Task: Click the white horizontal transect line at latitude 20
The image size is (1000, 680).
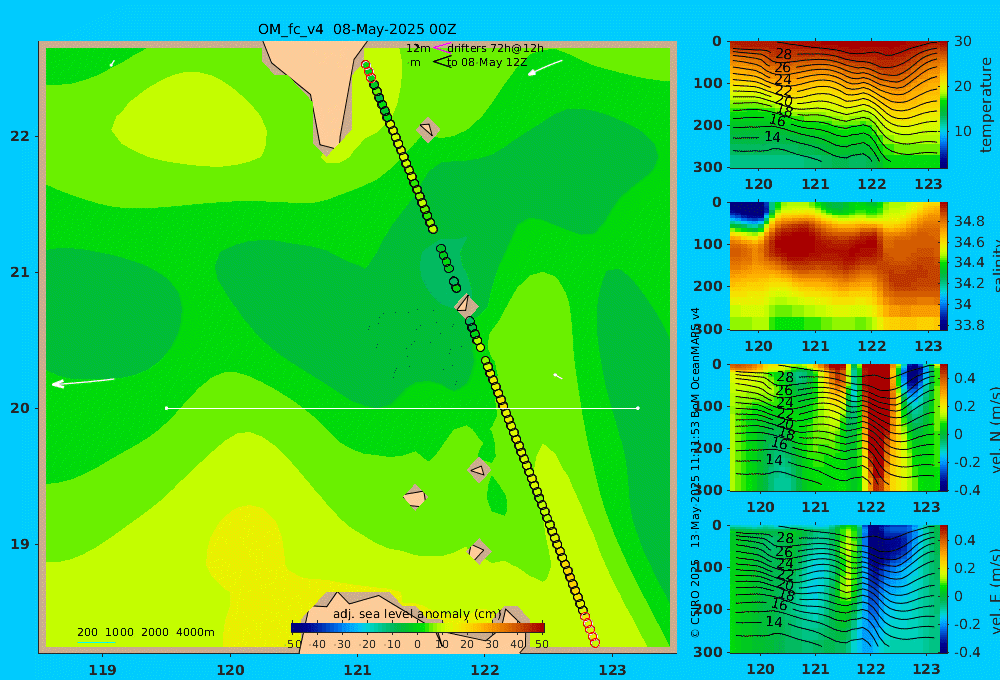Action: tap(402, 408)
